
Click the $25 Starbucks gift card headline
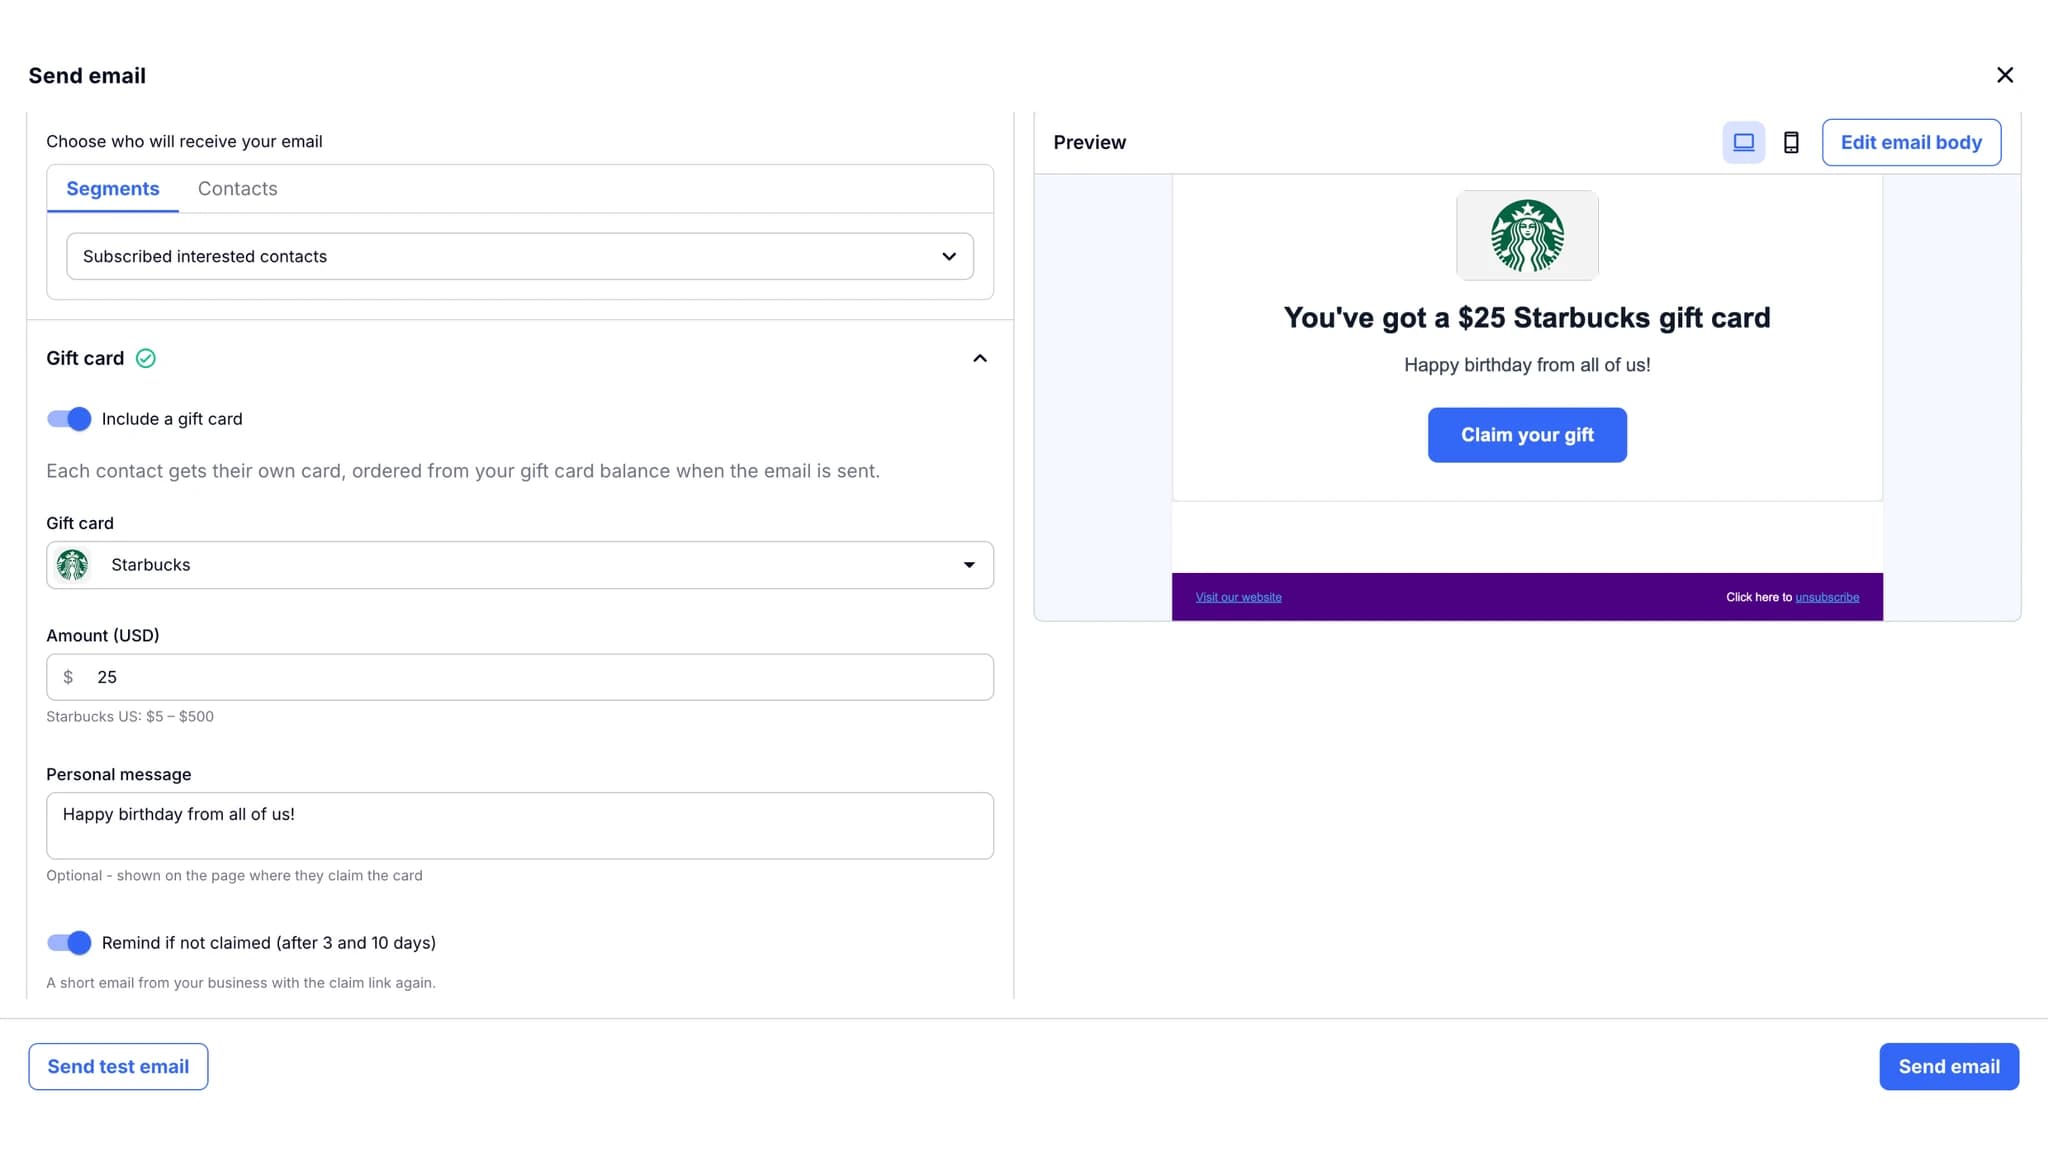[x=1527, y=317]
